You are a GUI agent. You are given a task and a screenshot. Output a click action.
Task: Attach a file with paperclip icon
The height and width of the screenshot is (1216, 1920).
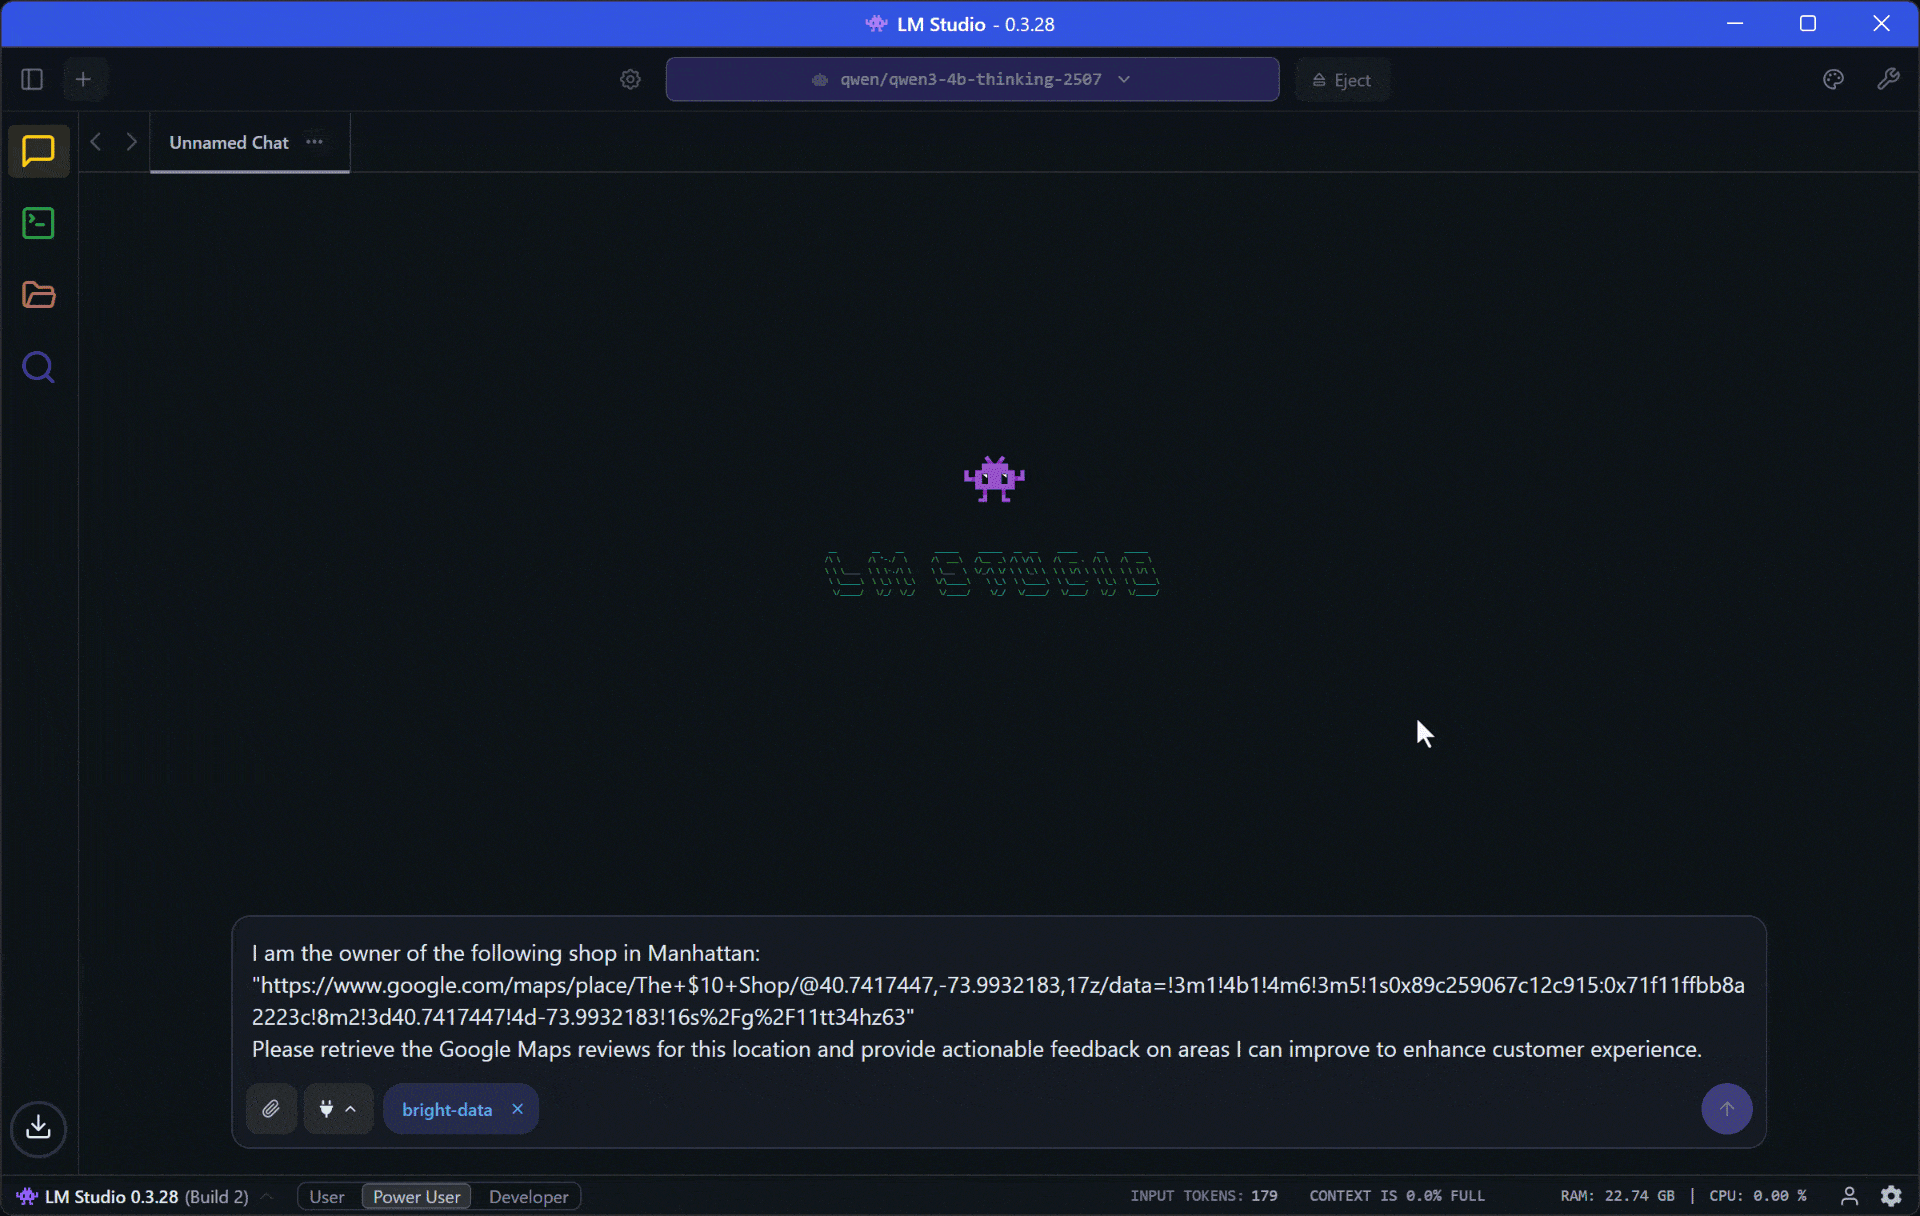click(271, 1109)
